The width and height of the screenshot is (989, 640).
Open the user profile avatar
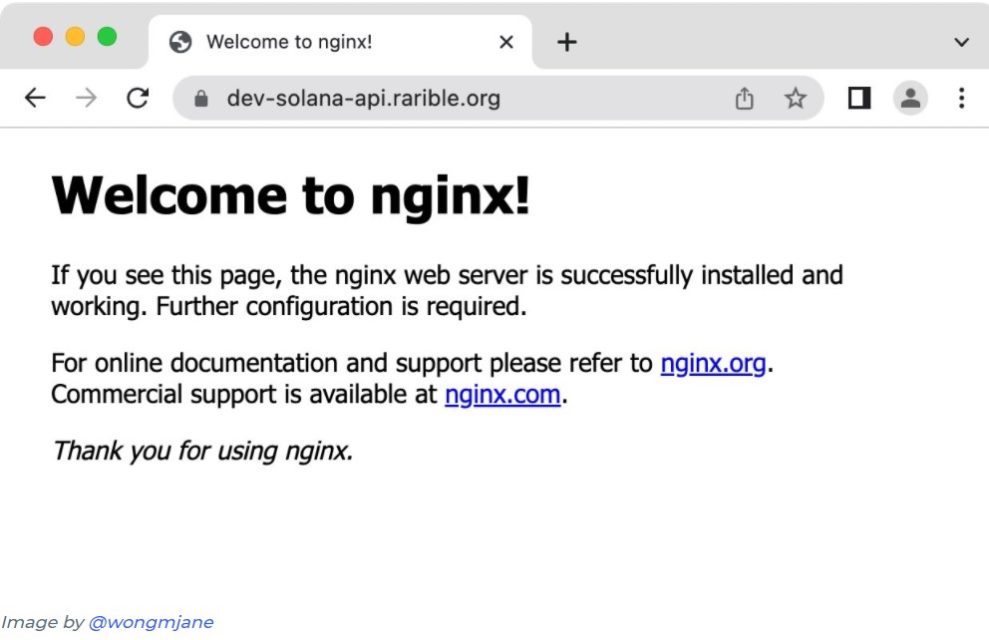click(x=910, y=98)
